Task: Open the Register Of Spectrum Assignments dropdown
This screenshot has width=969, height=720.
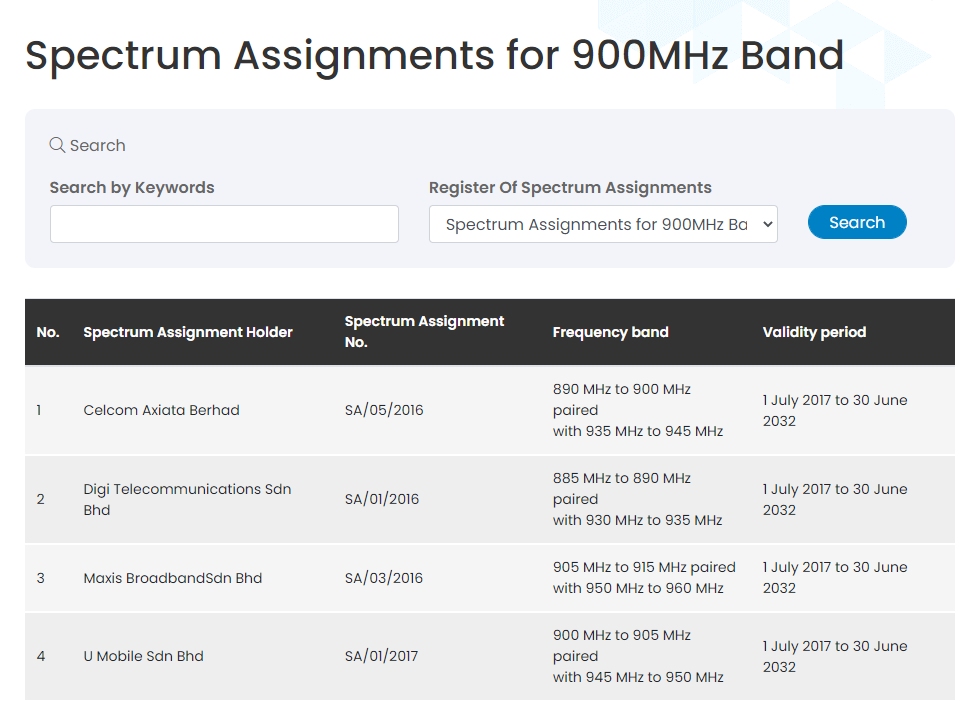Action: click(603, 224)
